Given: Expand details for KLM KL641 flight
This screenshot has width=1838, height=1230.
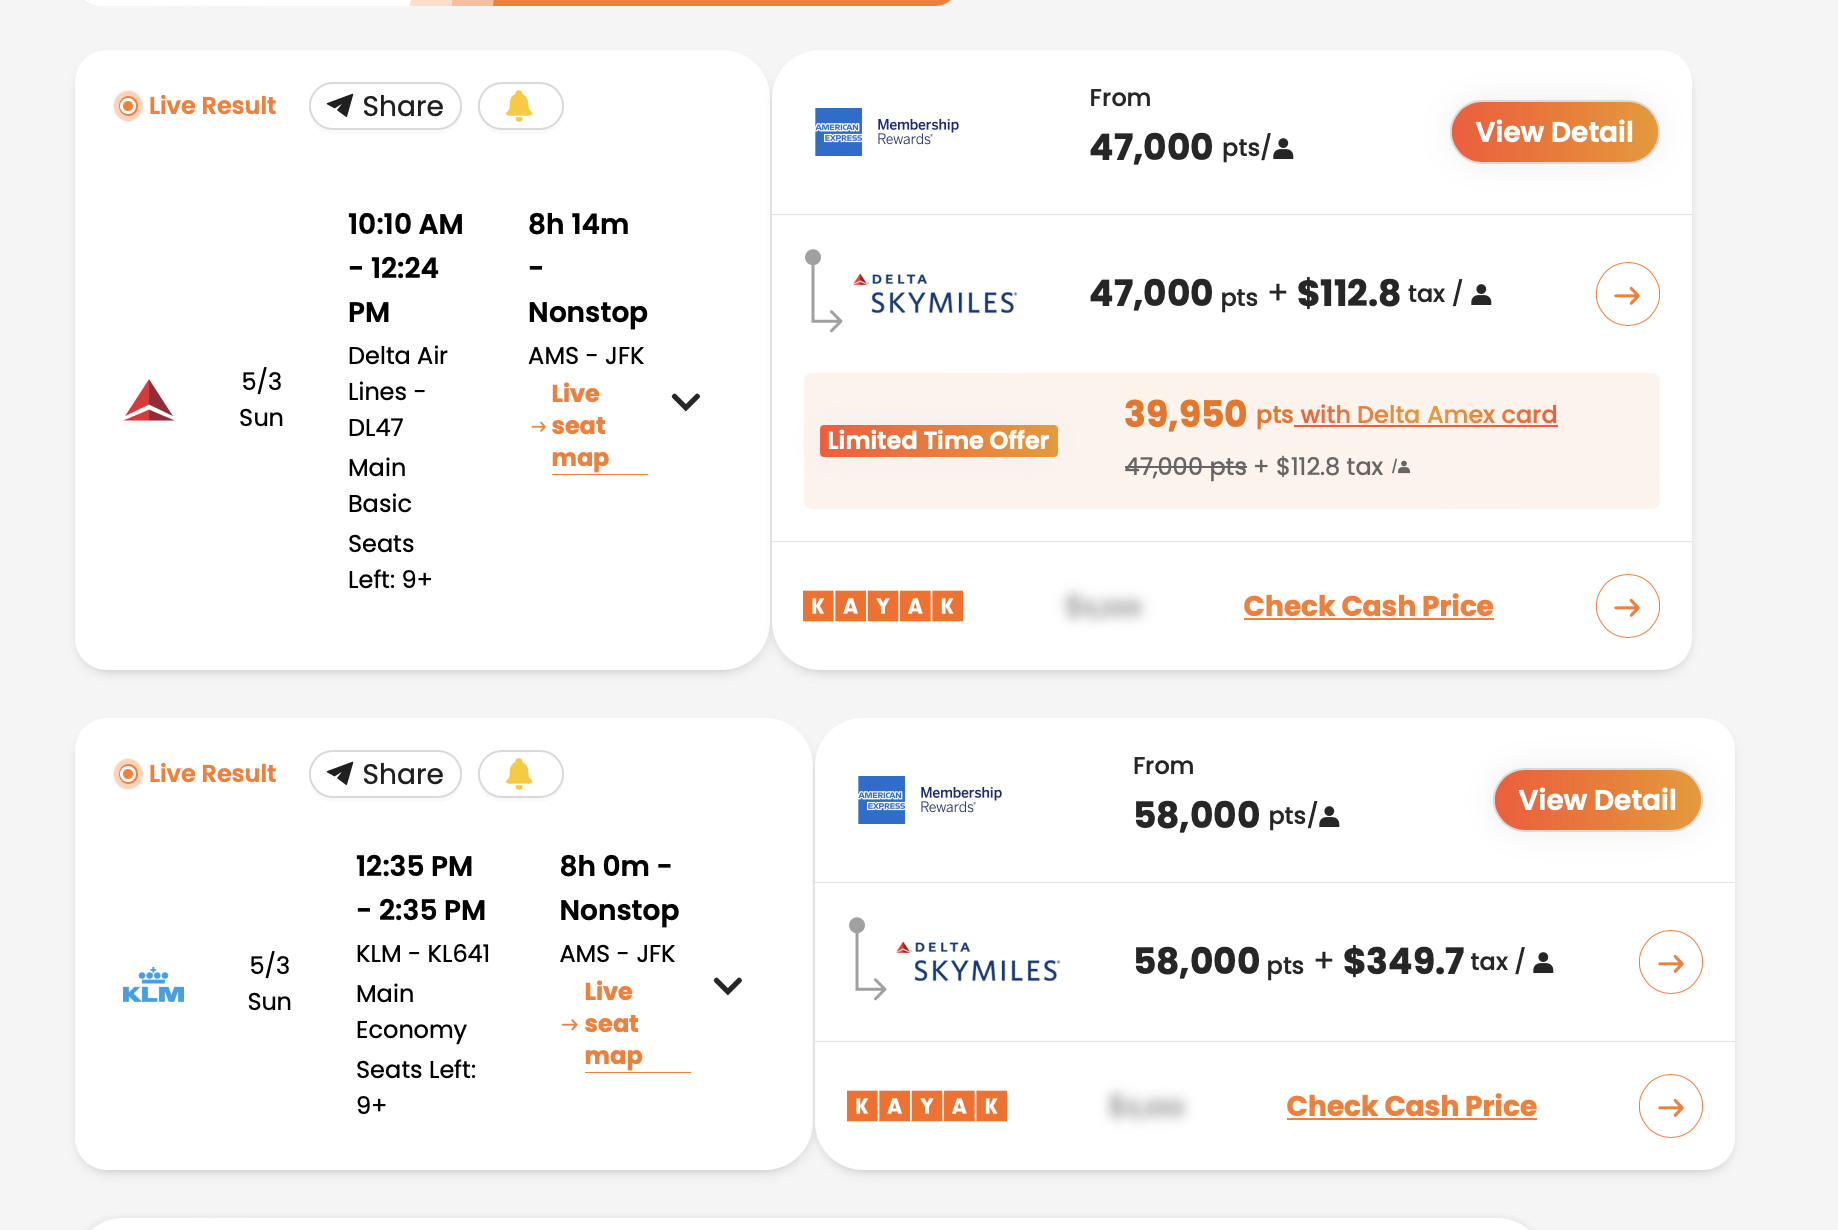Looking at the screenshot, I should tap(728, 986).
